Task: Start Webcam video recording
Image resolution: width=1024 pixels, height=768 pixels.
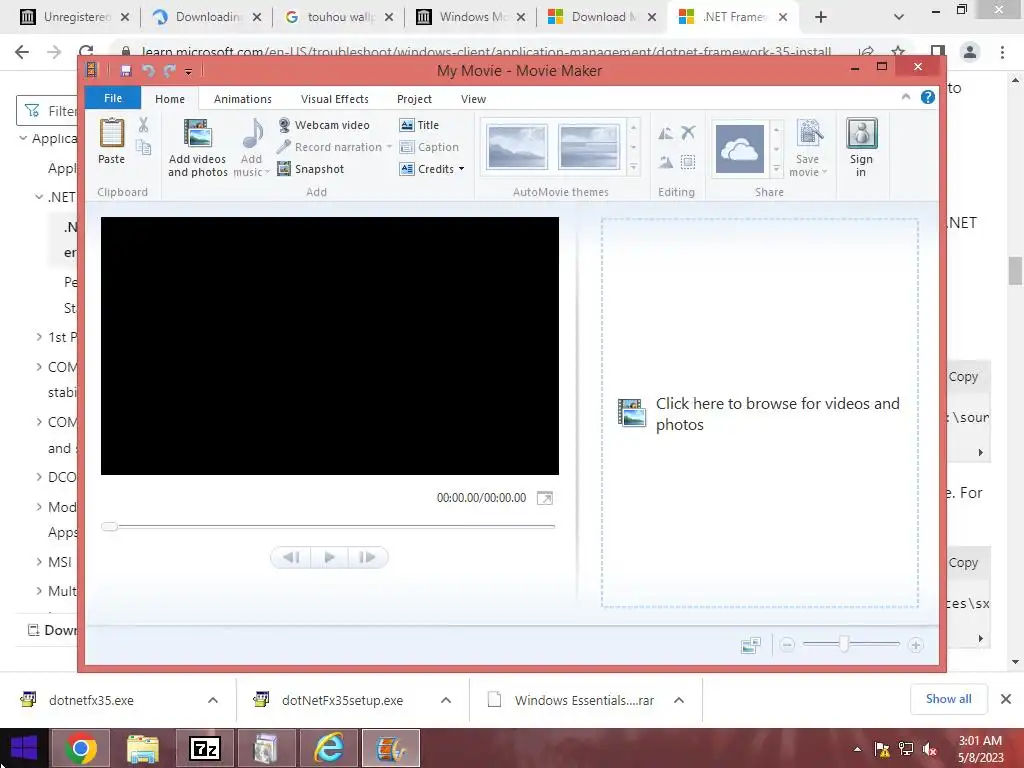Action: tap(324, 125)
